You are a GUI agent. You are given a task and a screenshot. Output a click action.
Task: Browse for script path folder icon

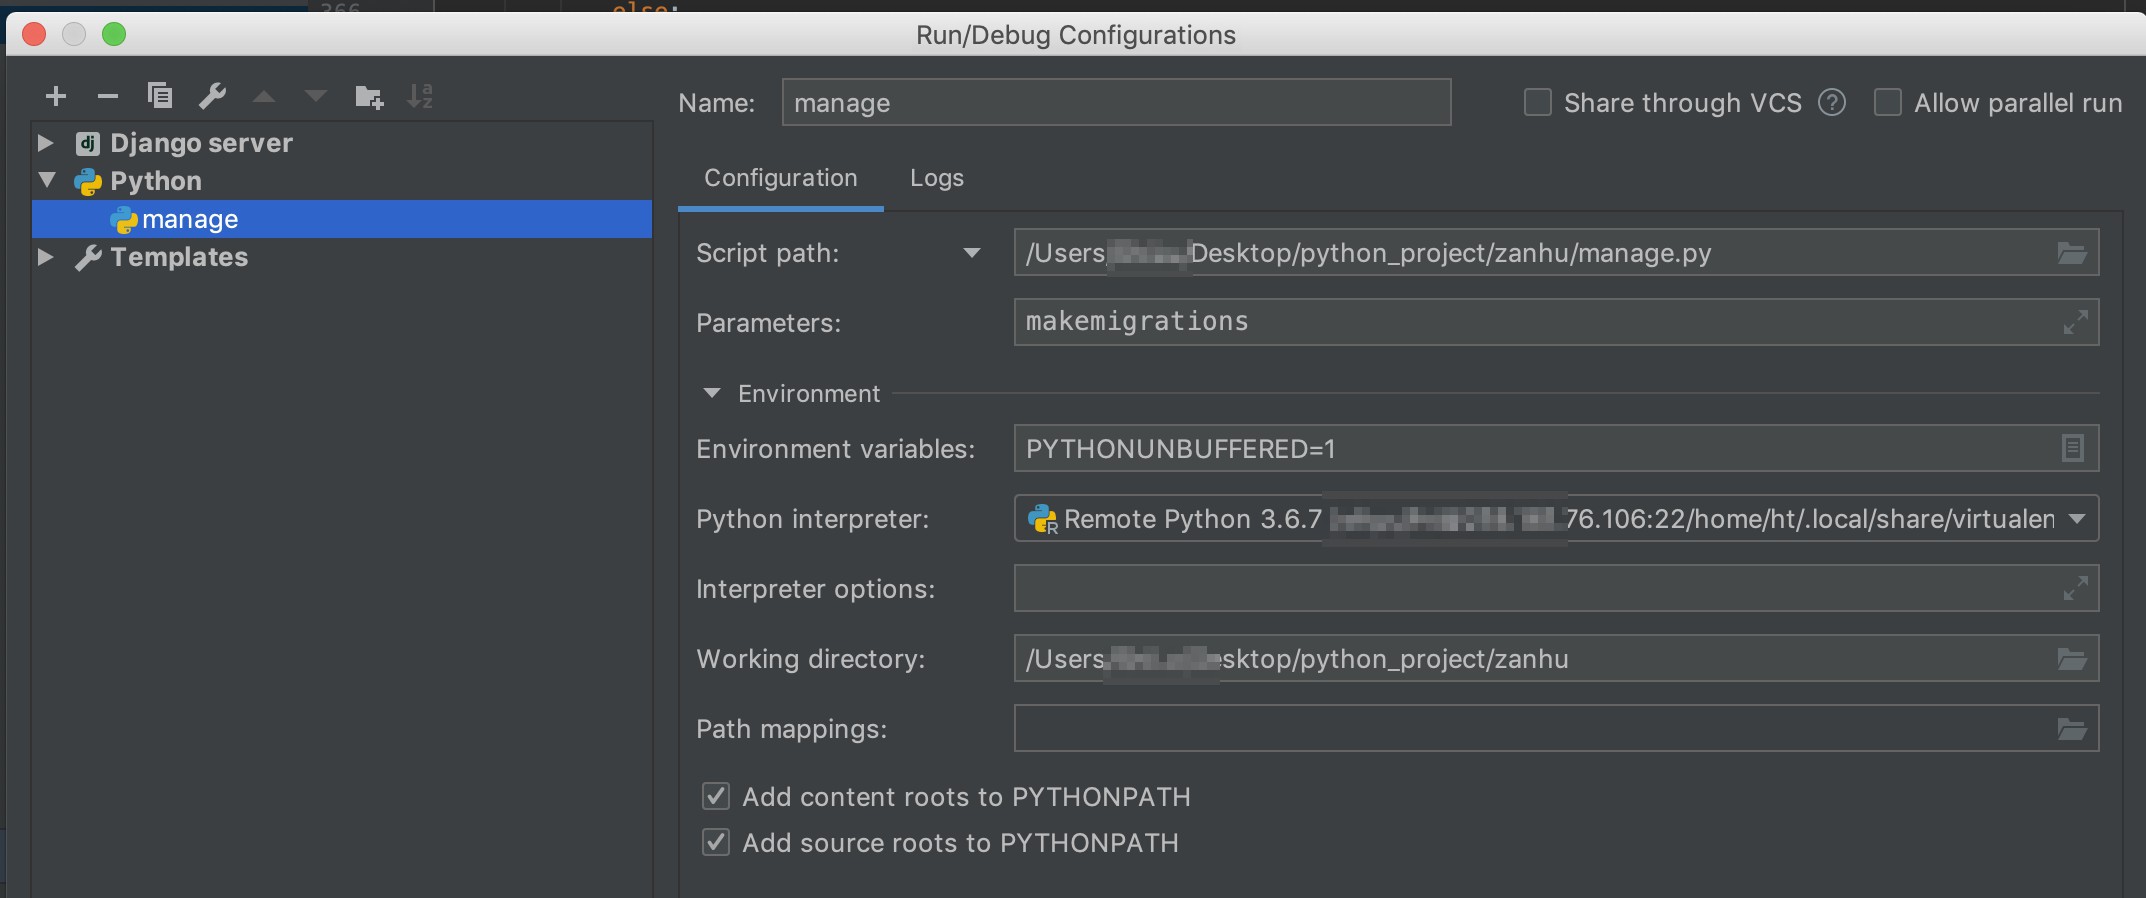2071,253
